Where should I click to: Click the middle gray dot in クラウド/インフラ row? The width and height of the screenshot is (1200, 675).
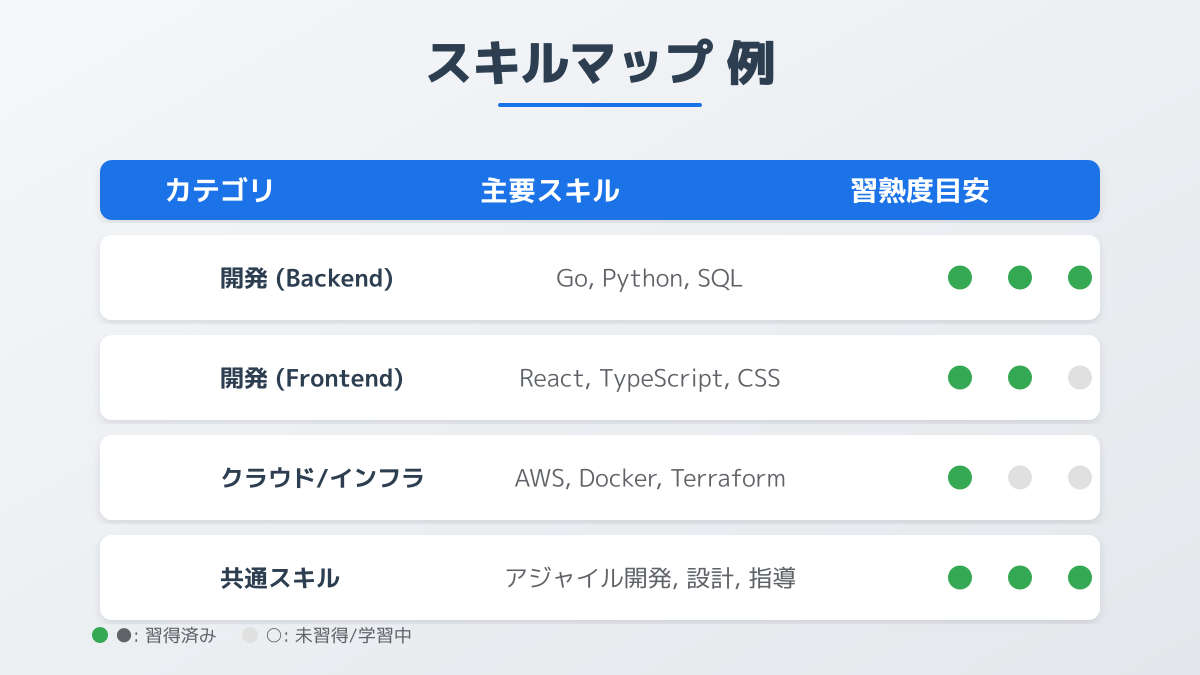(1020, 478)
